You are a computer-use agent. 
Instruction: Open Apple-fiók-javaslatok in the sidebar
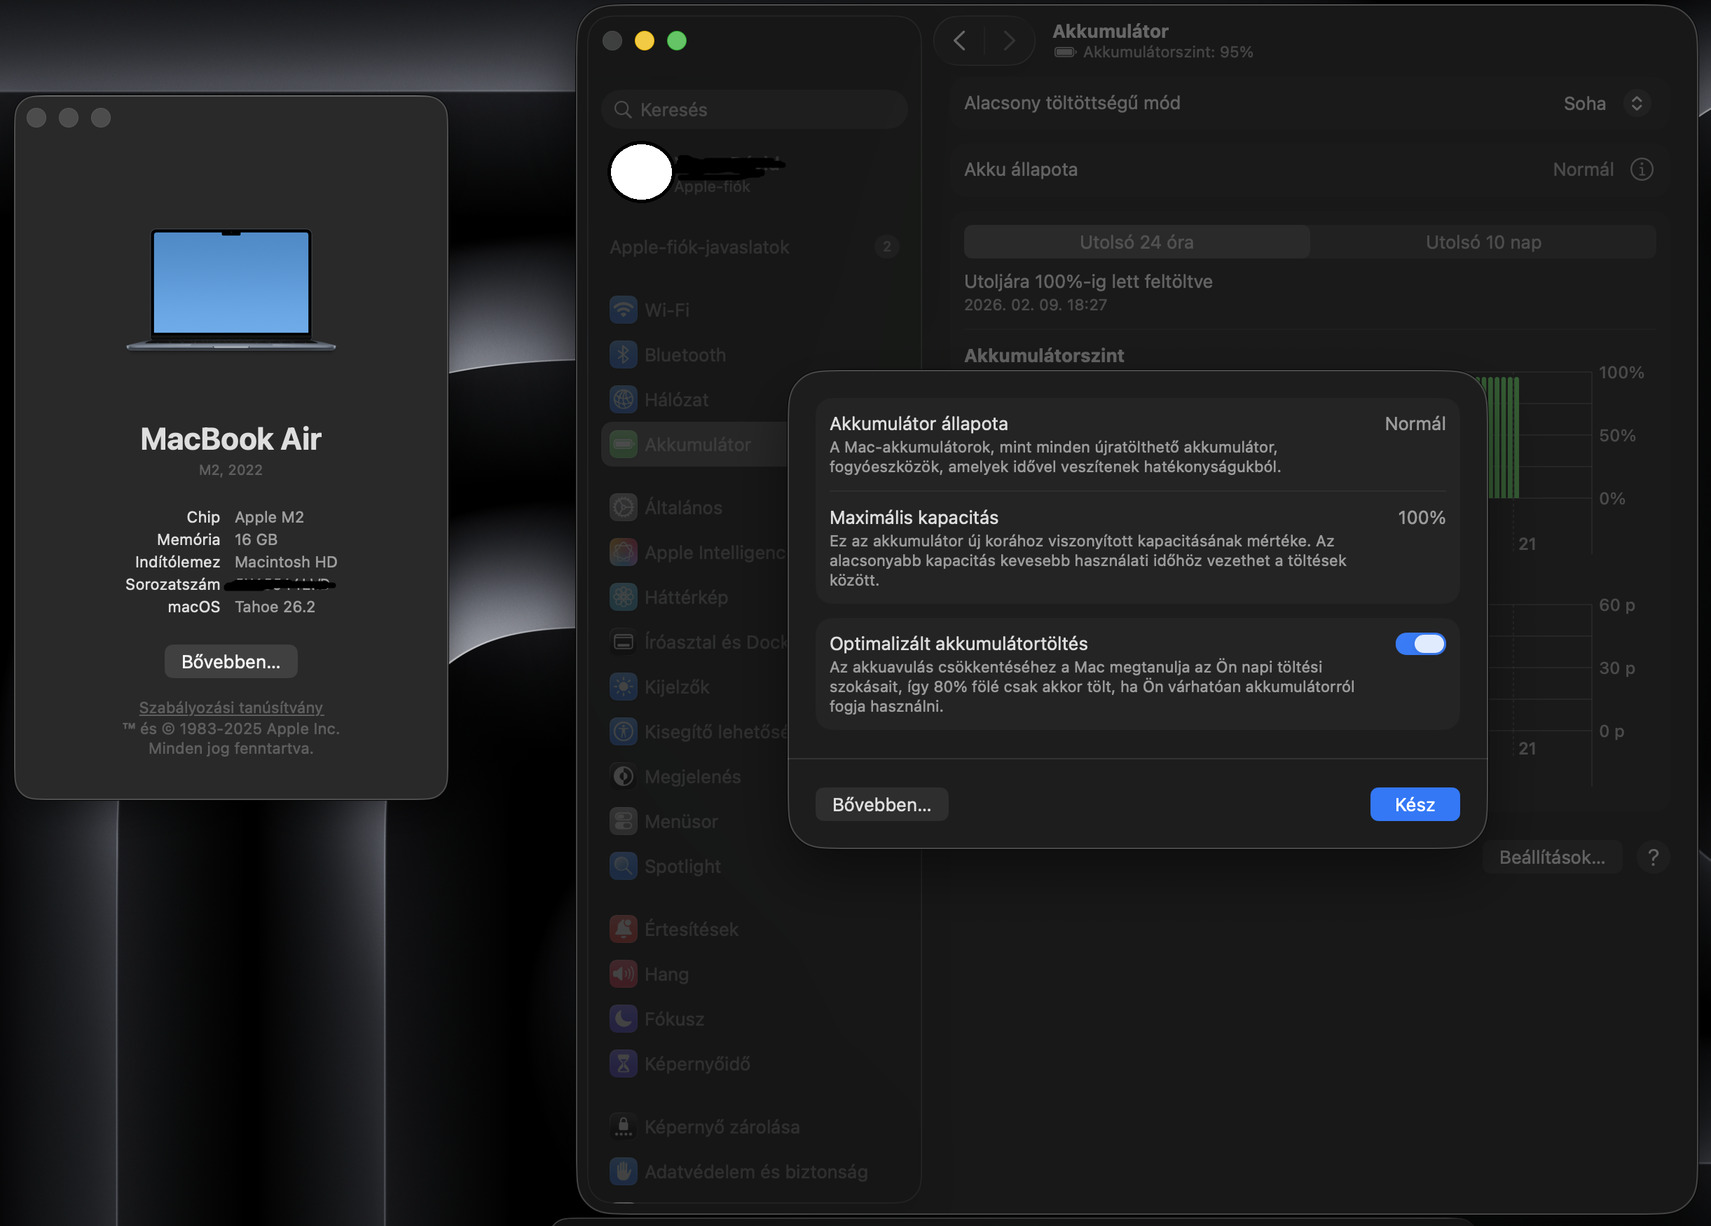tap(755, 247)
